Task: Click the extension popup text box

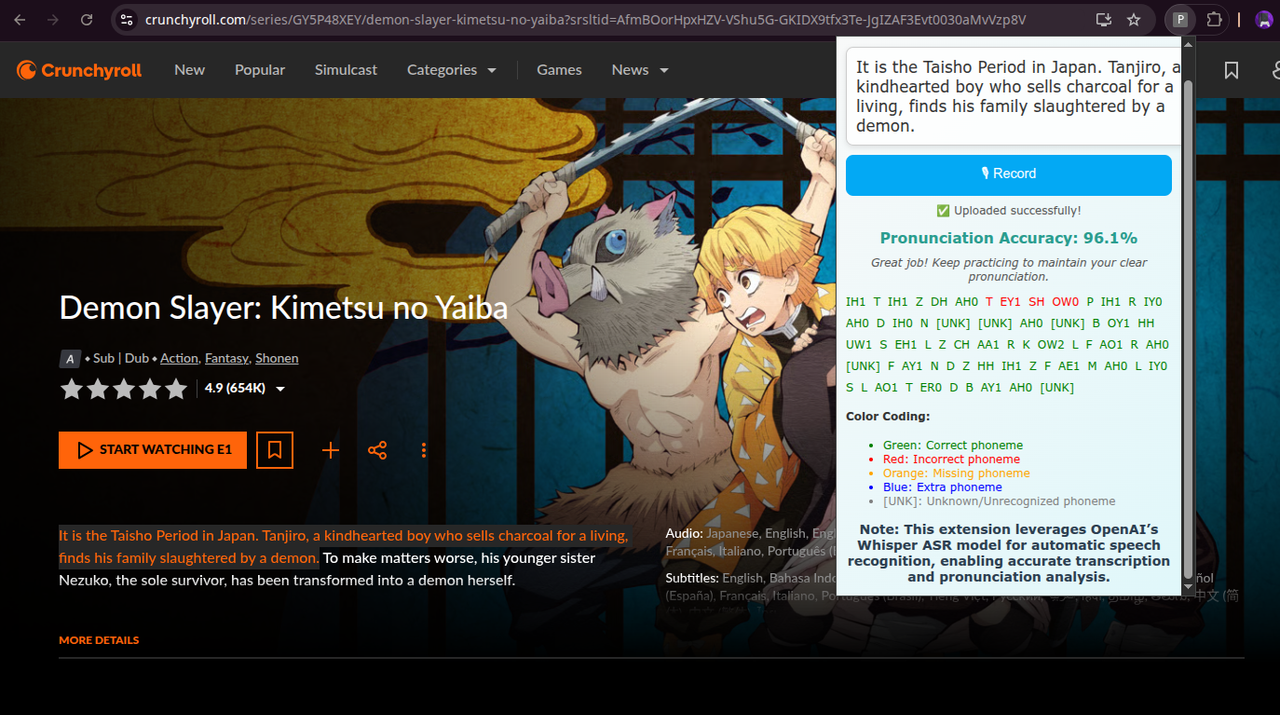Action: pos(1014,96)
